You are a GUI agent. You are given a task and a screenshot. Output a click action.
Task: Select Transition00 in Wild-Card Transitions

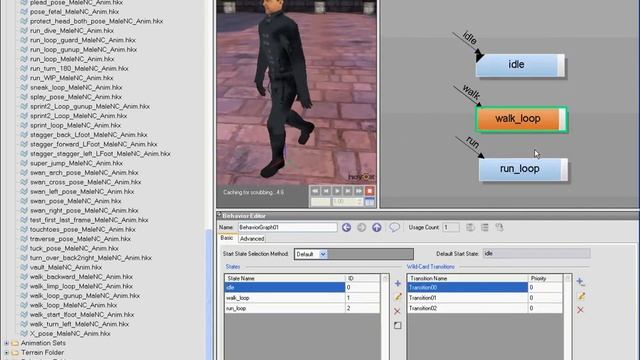(484, 287)
